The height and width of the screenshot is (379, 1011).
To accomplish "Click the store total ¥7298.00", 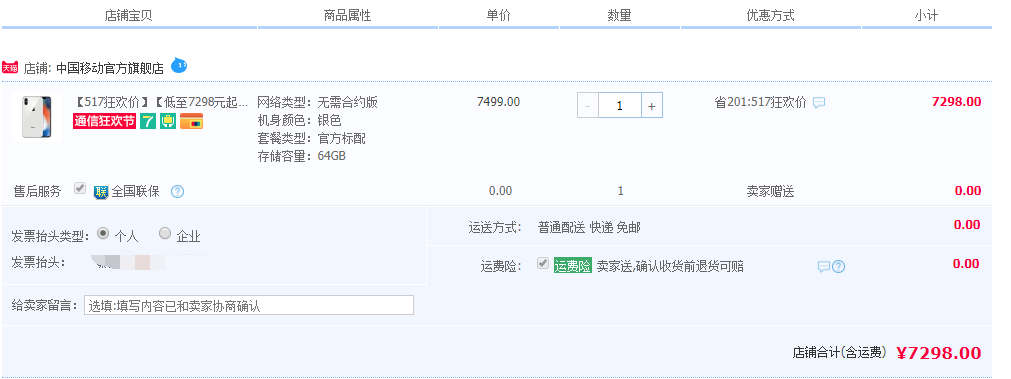I will [939, 353].
